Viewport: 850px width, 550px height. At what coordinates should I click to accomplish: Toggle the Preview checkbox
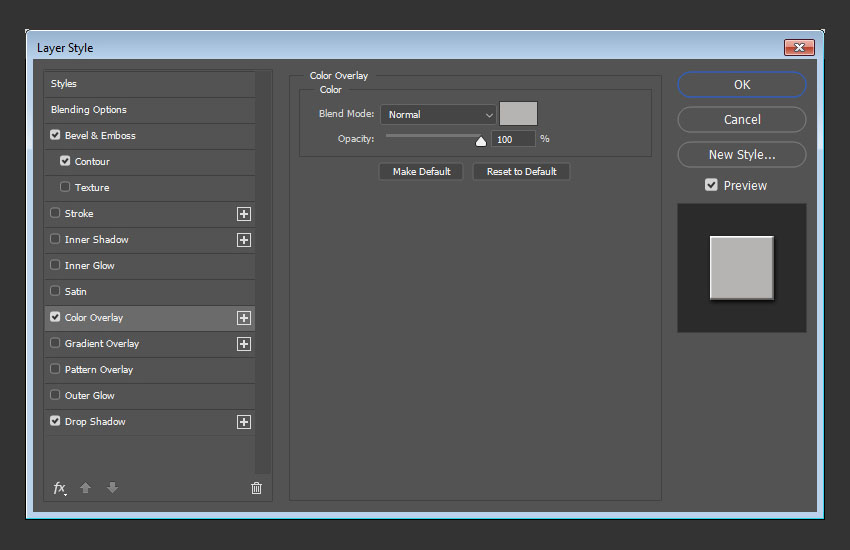(711, 185)
